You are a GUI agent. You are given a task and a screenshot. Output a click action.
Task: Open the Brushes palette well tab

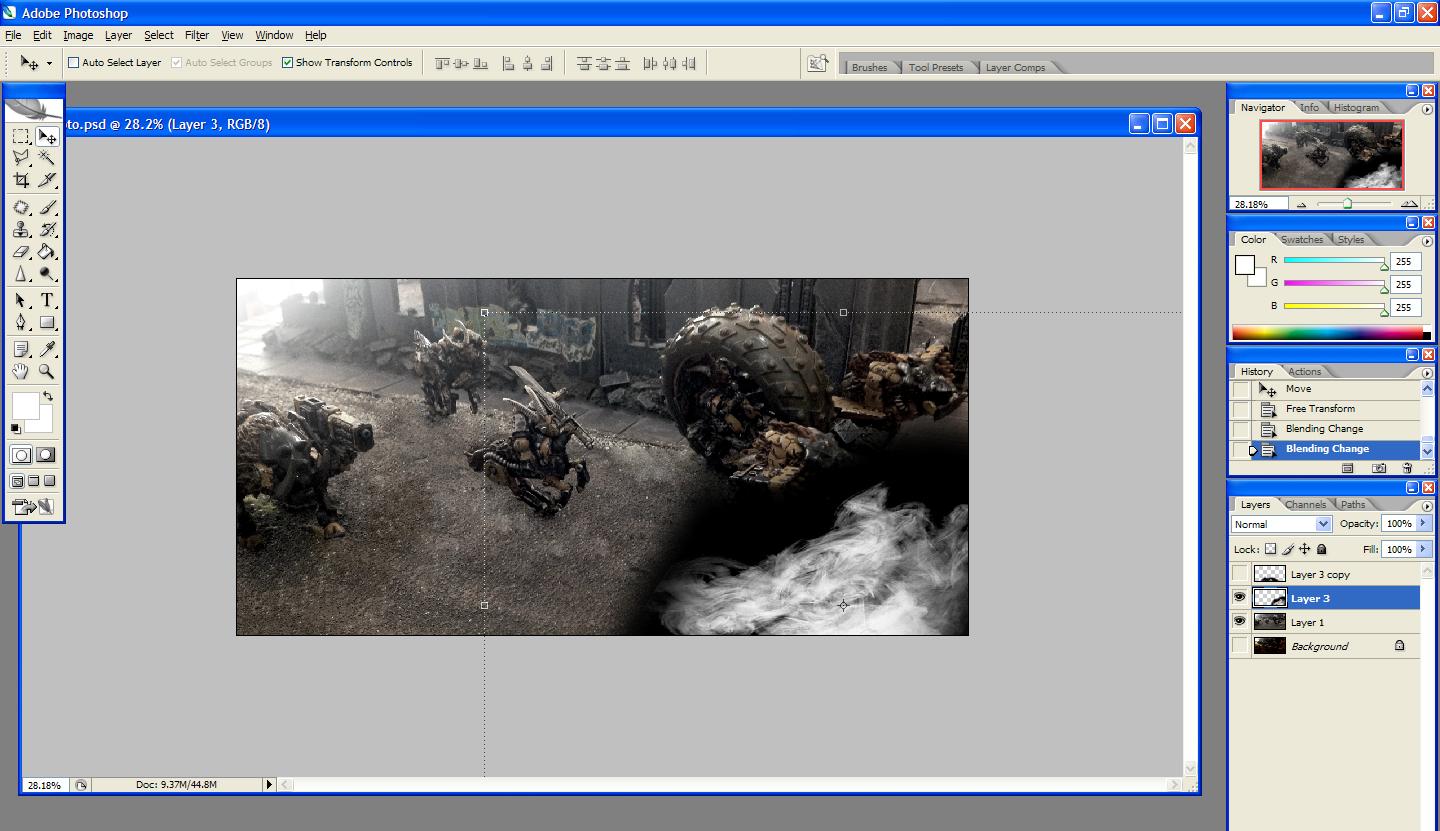pos(869,68)
